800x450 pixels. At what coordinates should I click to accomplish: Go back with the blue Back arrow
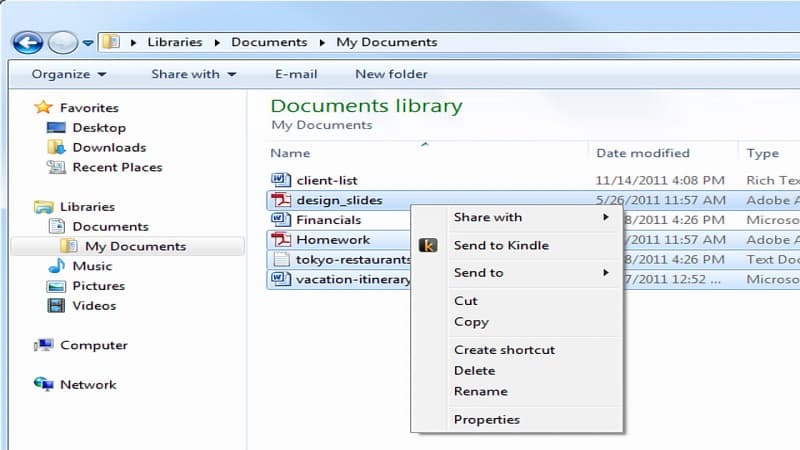click(x=28, y=42)
